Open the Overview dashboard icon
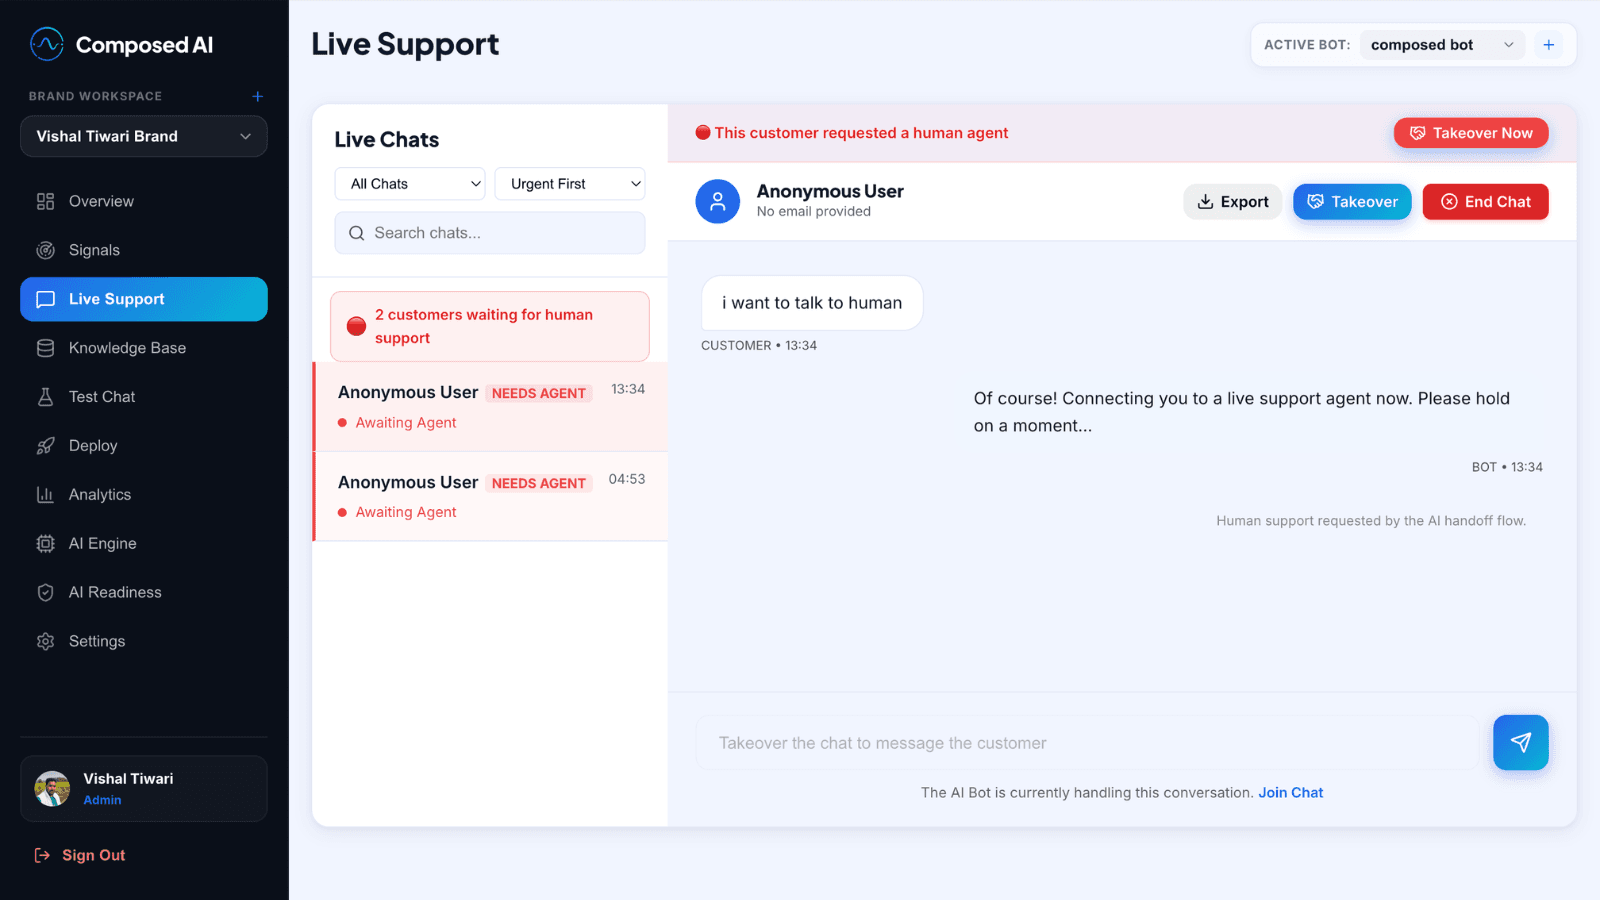The image size is (1600, 900). (x=45, y=201)
